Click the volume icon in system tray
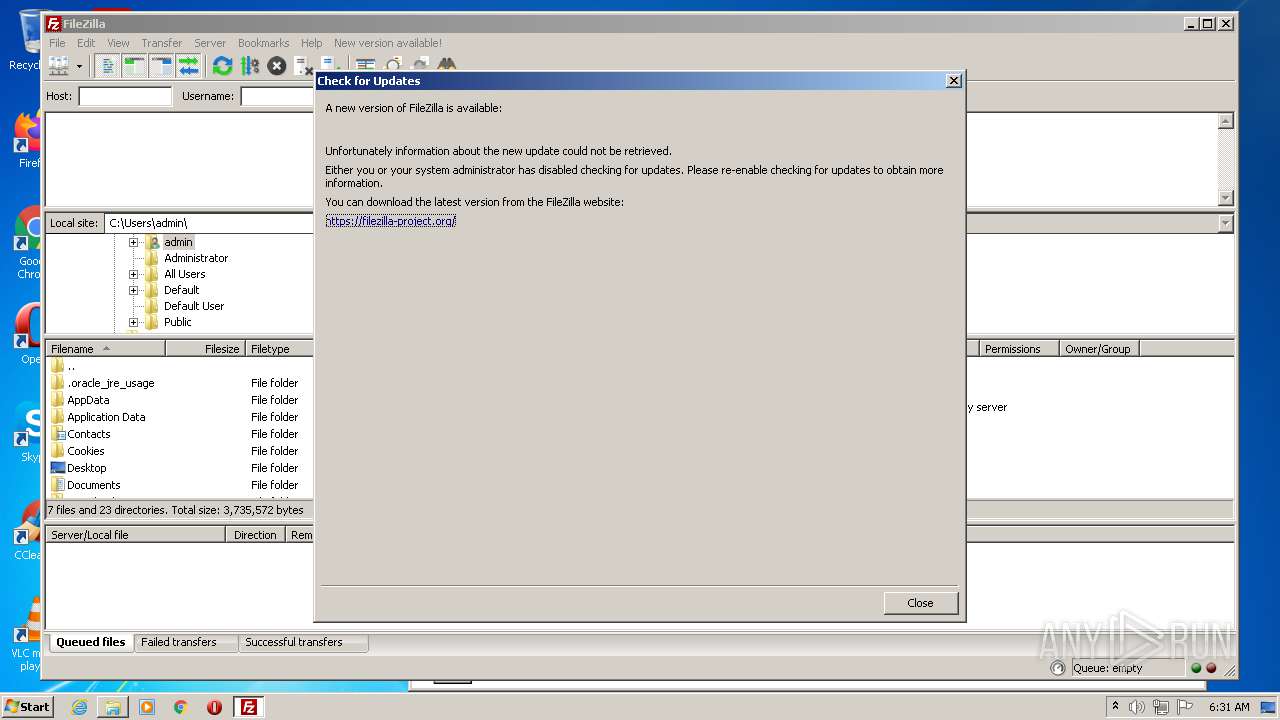 pos(1137,707)
